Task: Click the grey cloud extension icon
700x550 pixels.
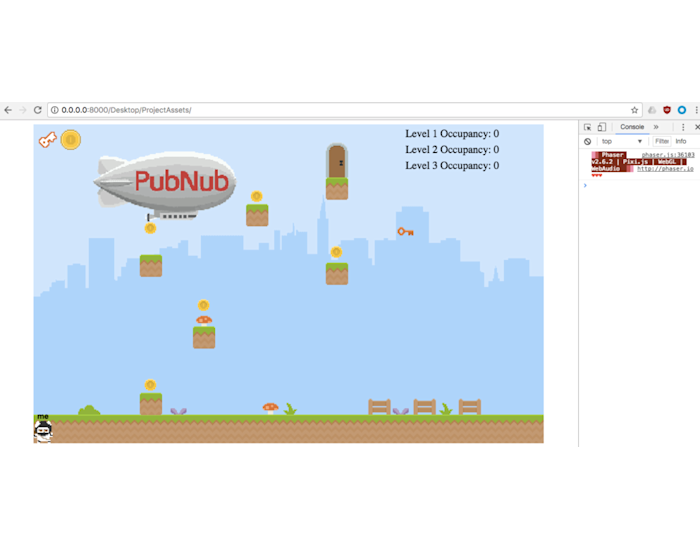Action: 652,110
